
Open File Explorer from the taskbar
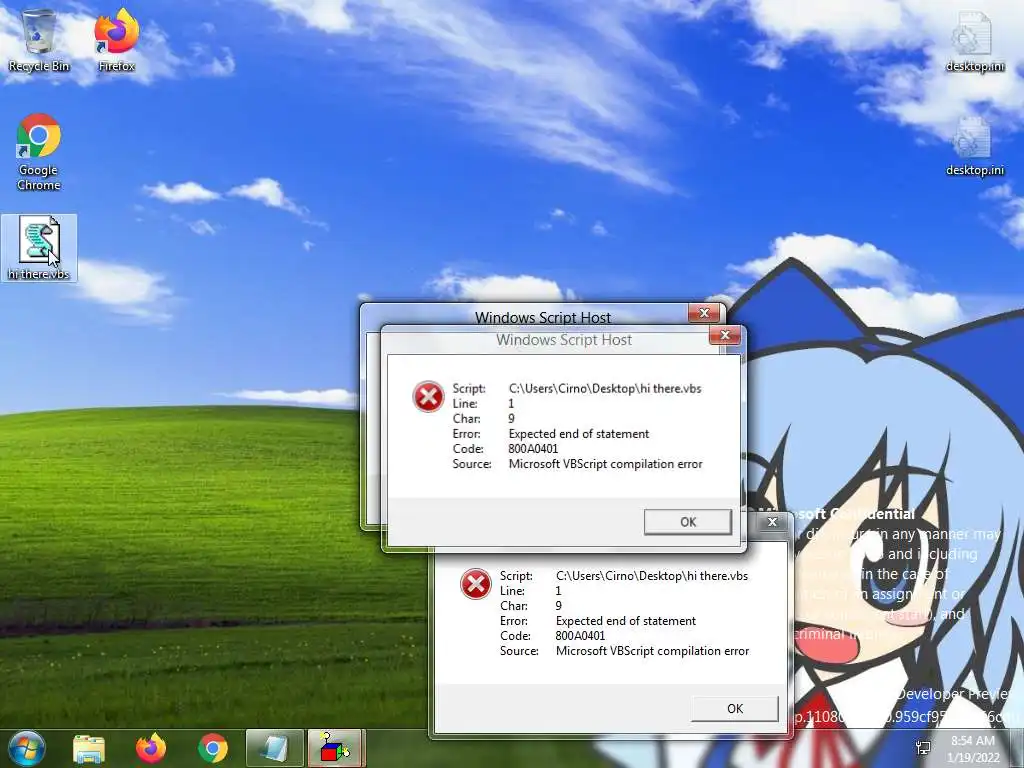[89, 748]
